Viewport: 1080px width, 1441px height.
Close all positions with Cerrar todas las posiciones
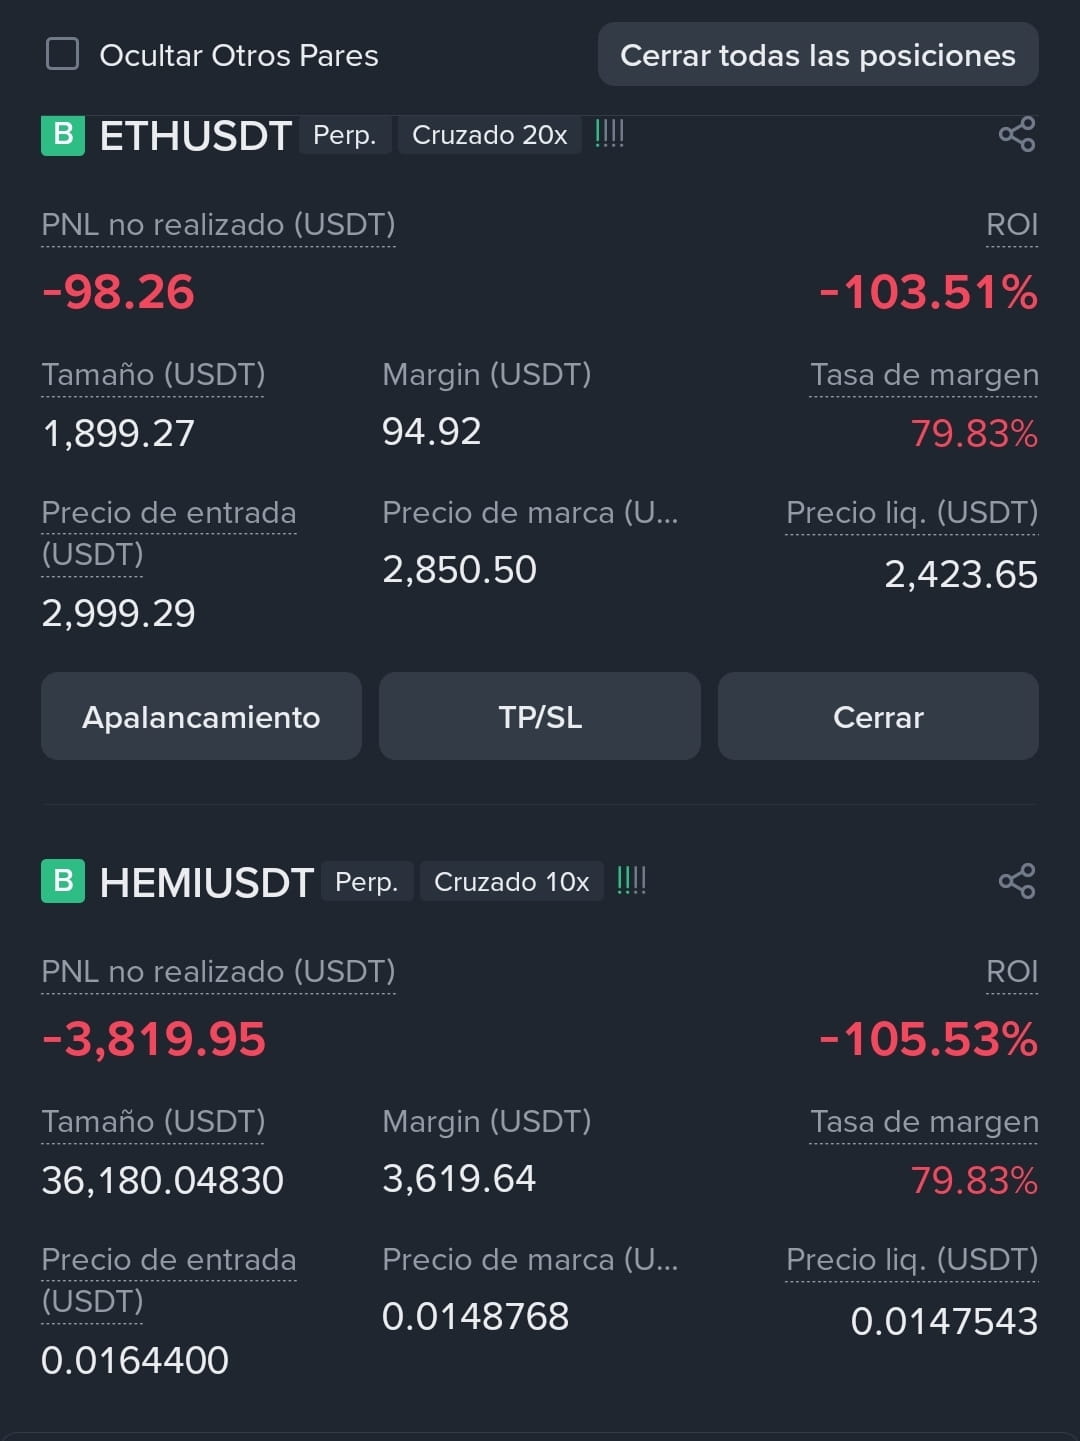tap(818, 55)
